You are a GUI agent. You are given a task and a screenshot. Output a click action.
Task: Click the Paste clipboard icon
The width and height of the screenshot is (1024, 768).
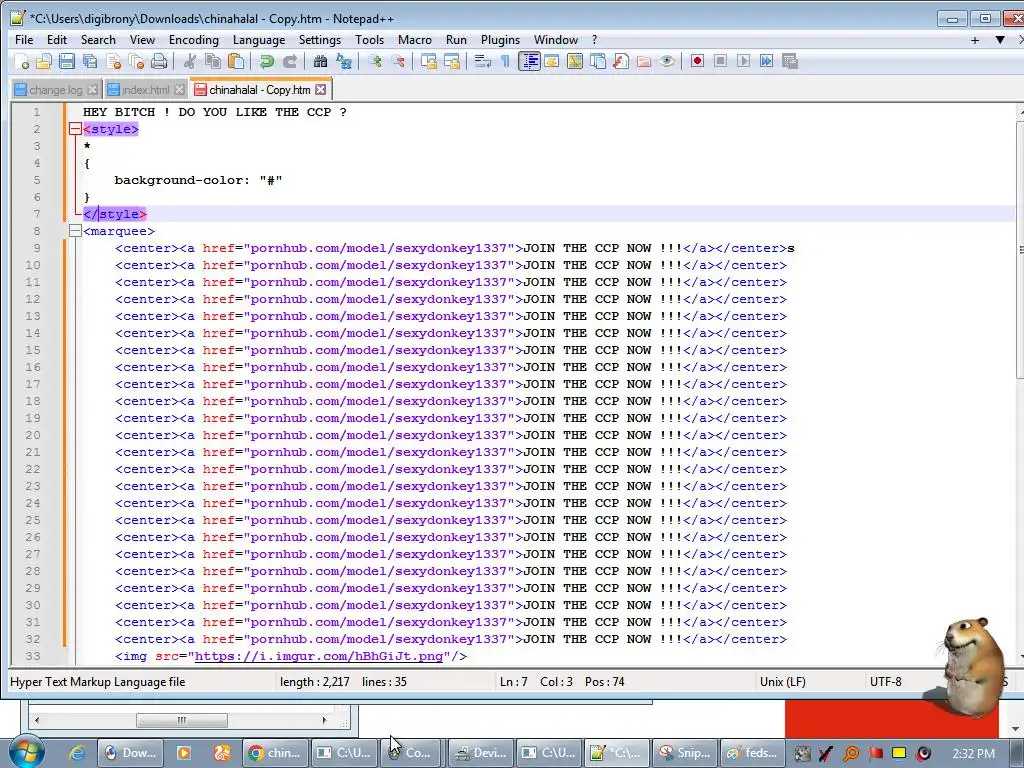click(236, 61)
